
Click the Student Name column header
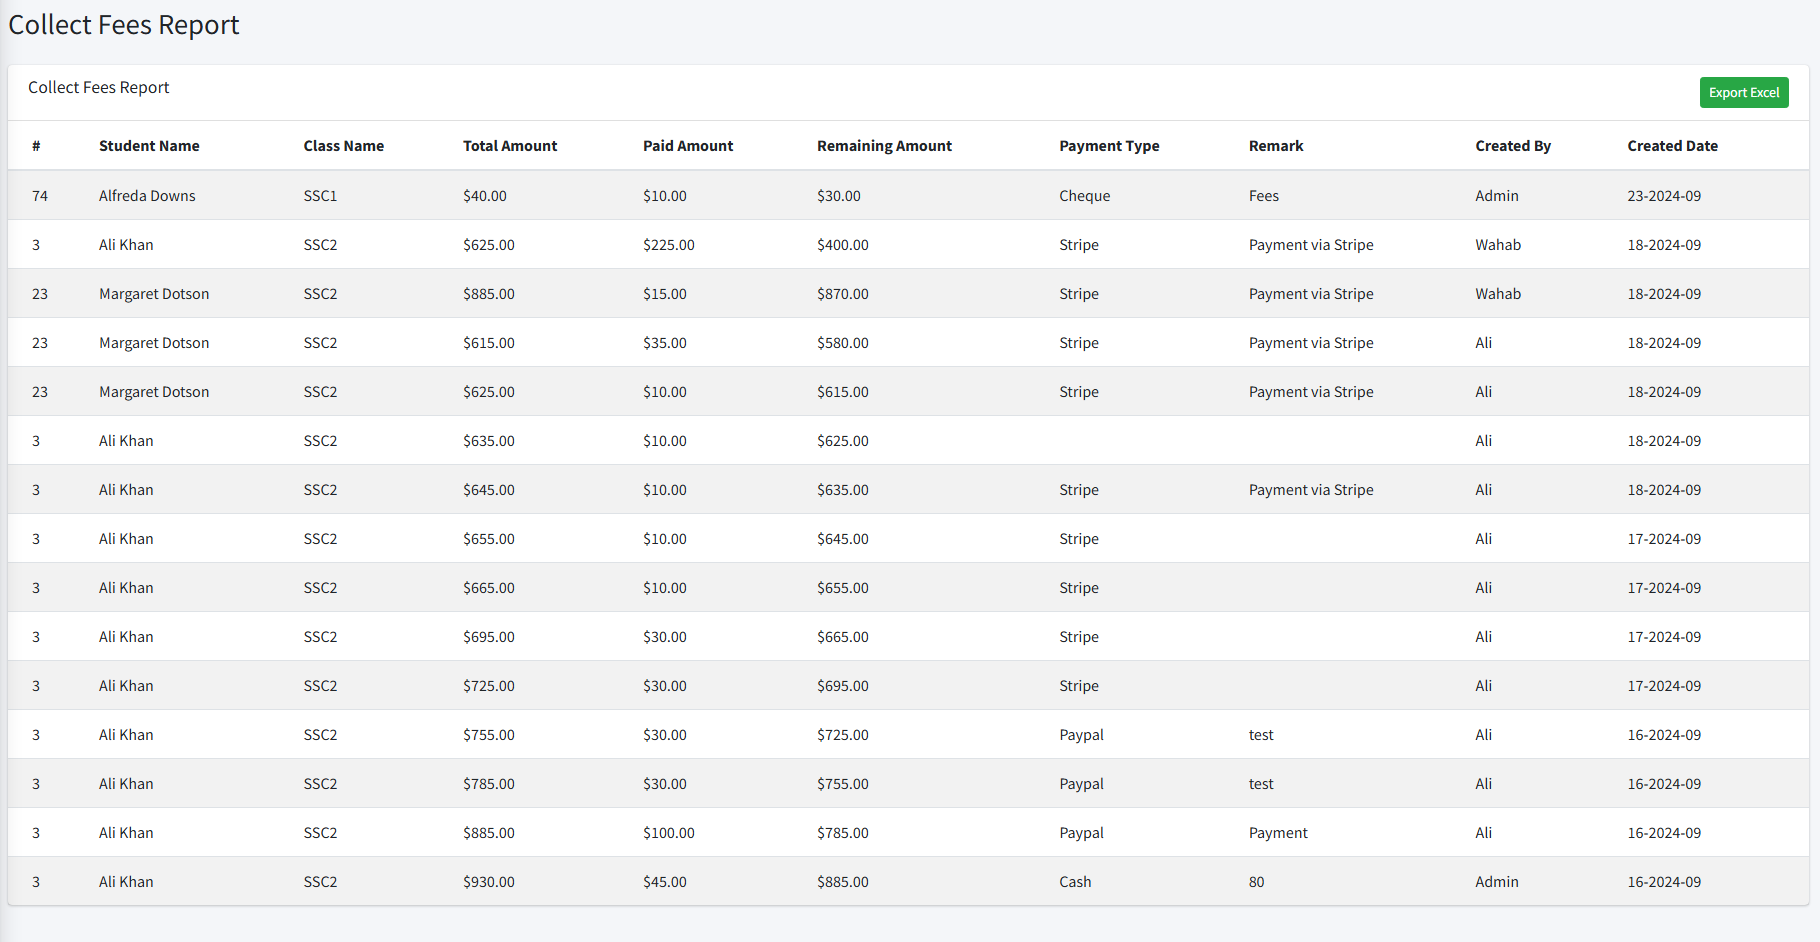[x=149, y=146]
